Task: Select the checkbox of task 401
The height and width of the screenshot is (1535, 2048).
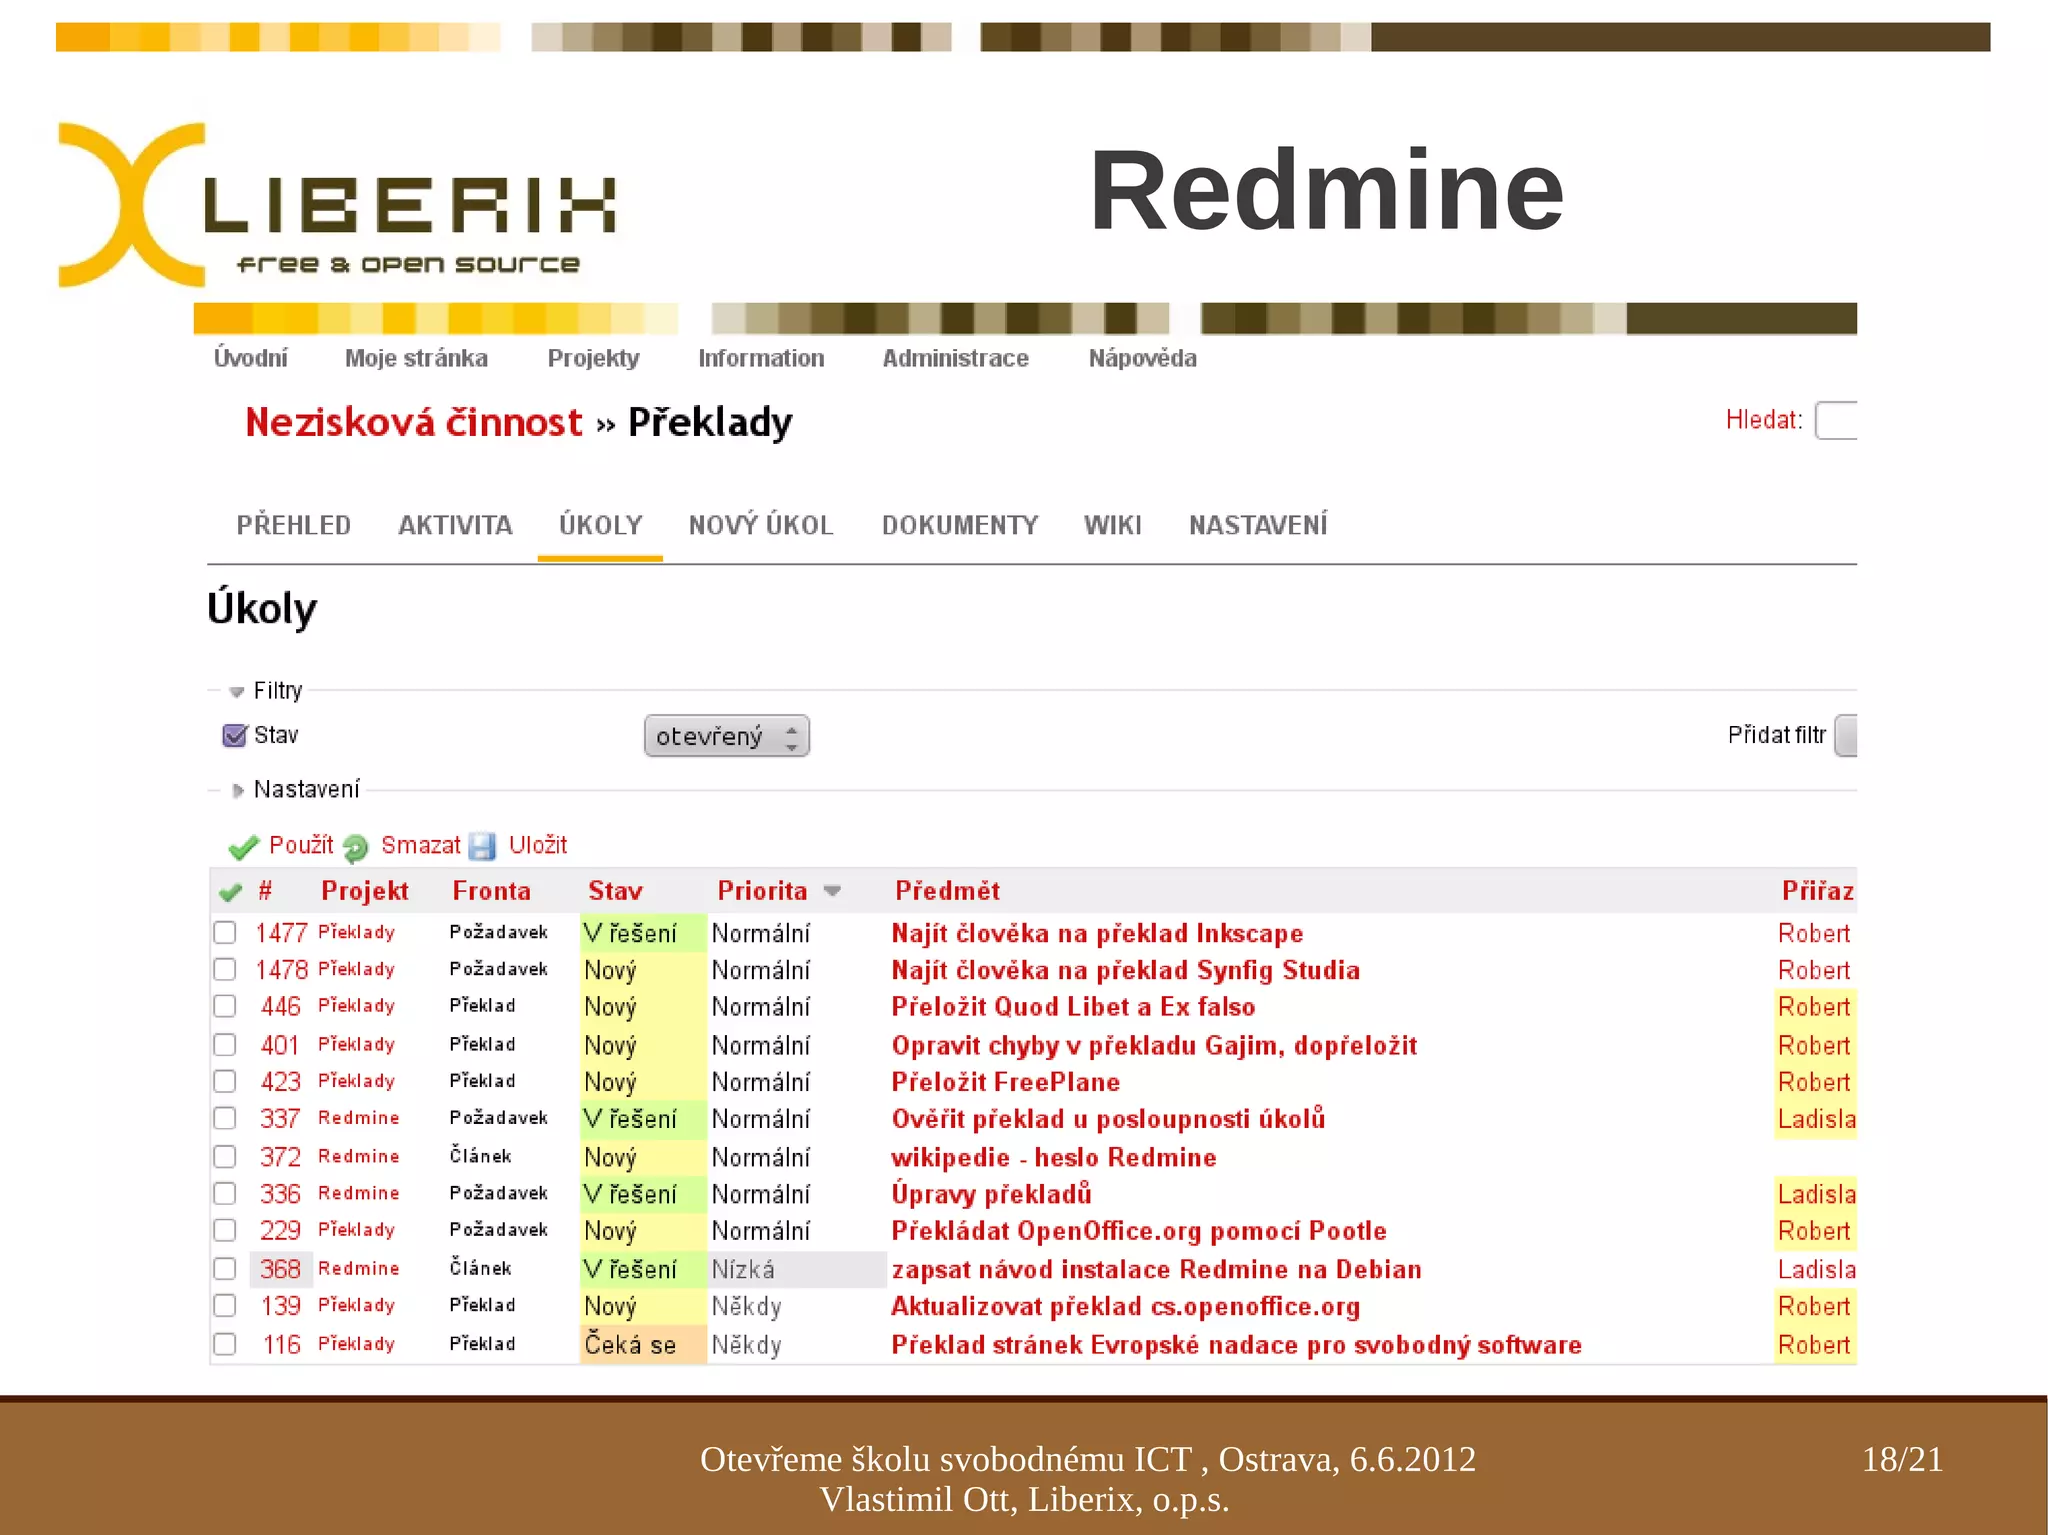Action: (x=225, y=1045)
